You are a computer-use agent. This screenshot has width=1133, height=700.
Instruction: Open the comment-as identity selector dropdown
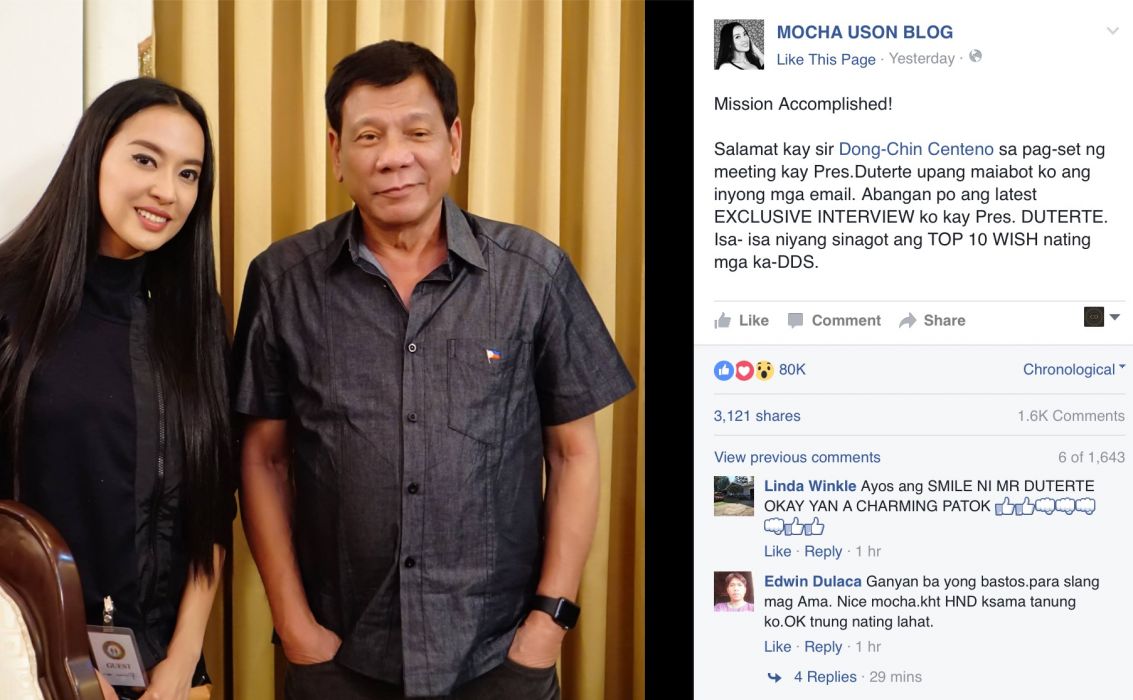point(1102,317)
